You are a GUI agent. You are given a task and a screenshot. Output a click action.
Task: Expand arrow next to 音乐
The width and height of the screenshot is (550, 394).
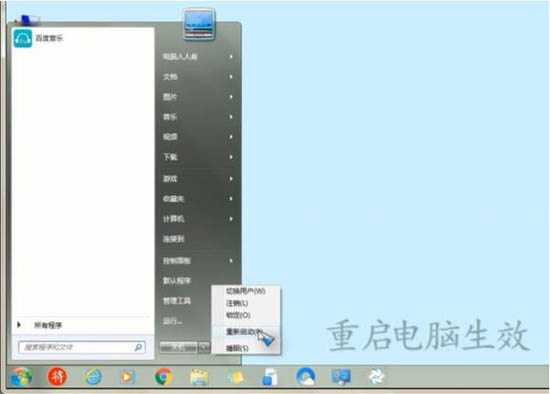231,117
